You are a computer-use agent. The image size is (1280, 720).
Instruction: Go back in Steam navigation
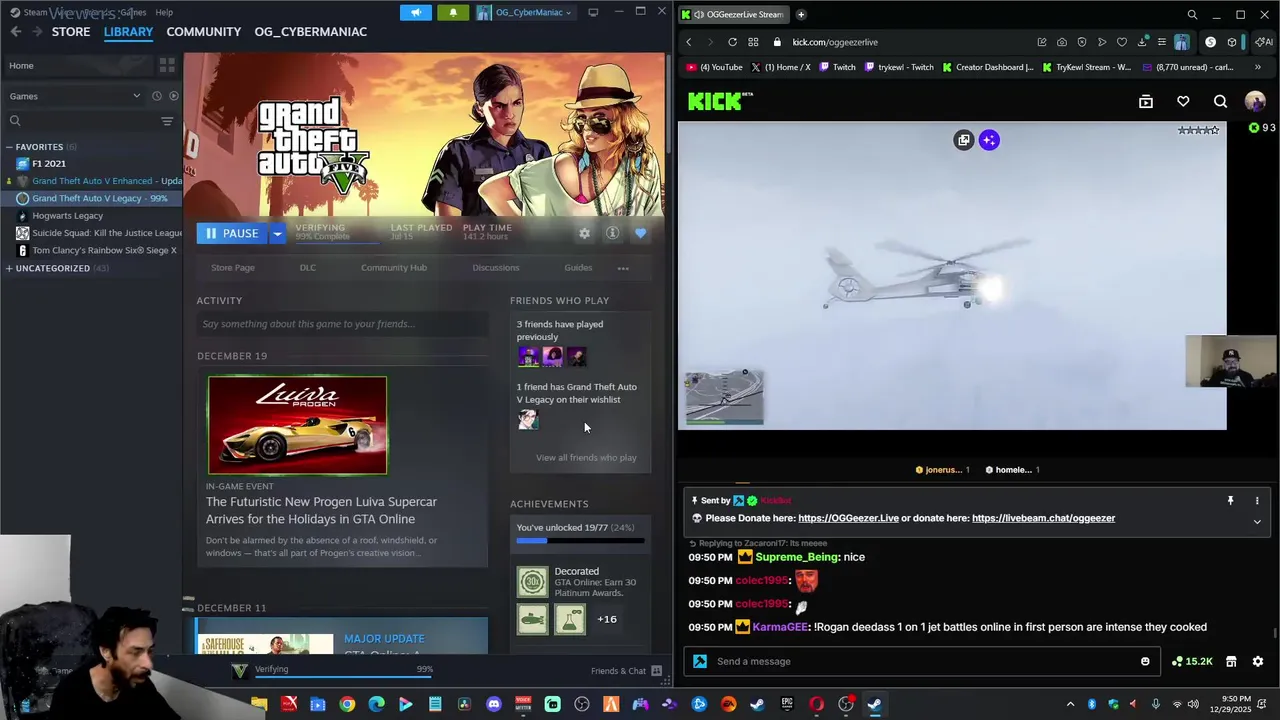(15, 32)
